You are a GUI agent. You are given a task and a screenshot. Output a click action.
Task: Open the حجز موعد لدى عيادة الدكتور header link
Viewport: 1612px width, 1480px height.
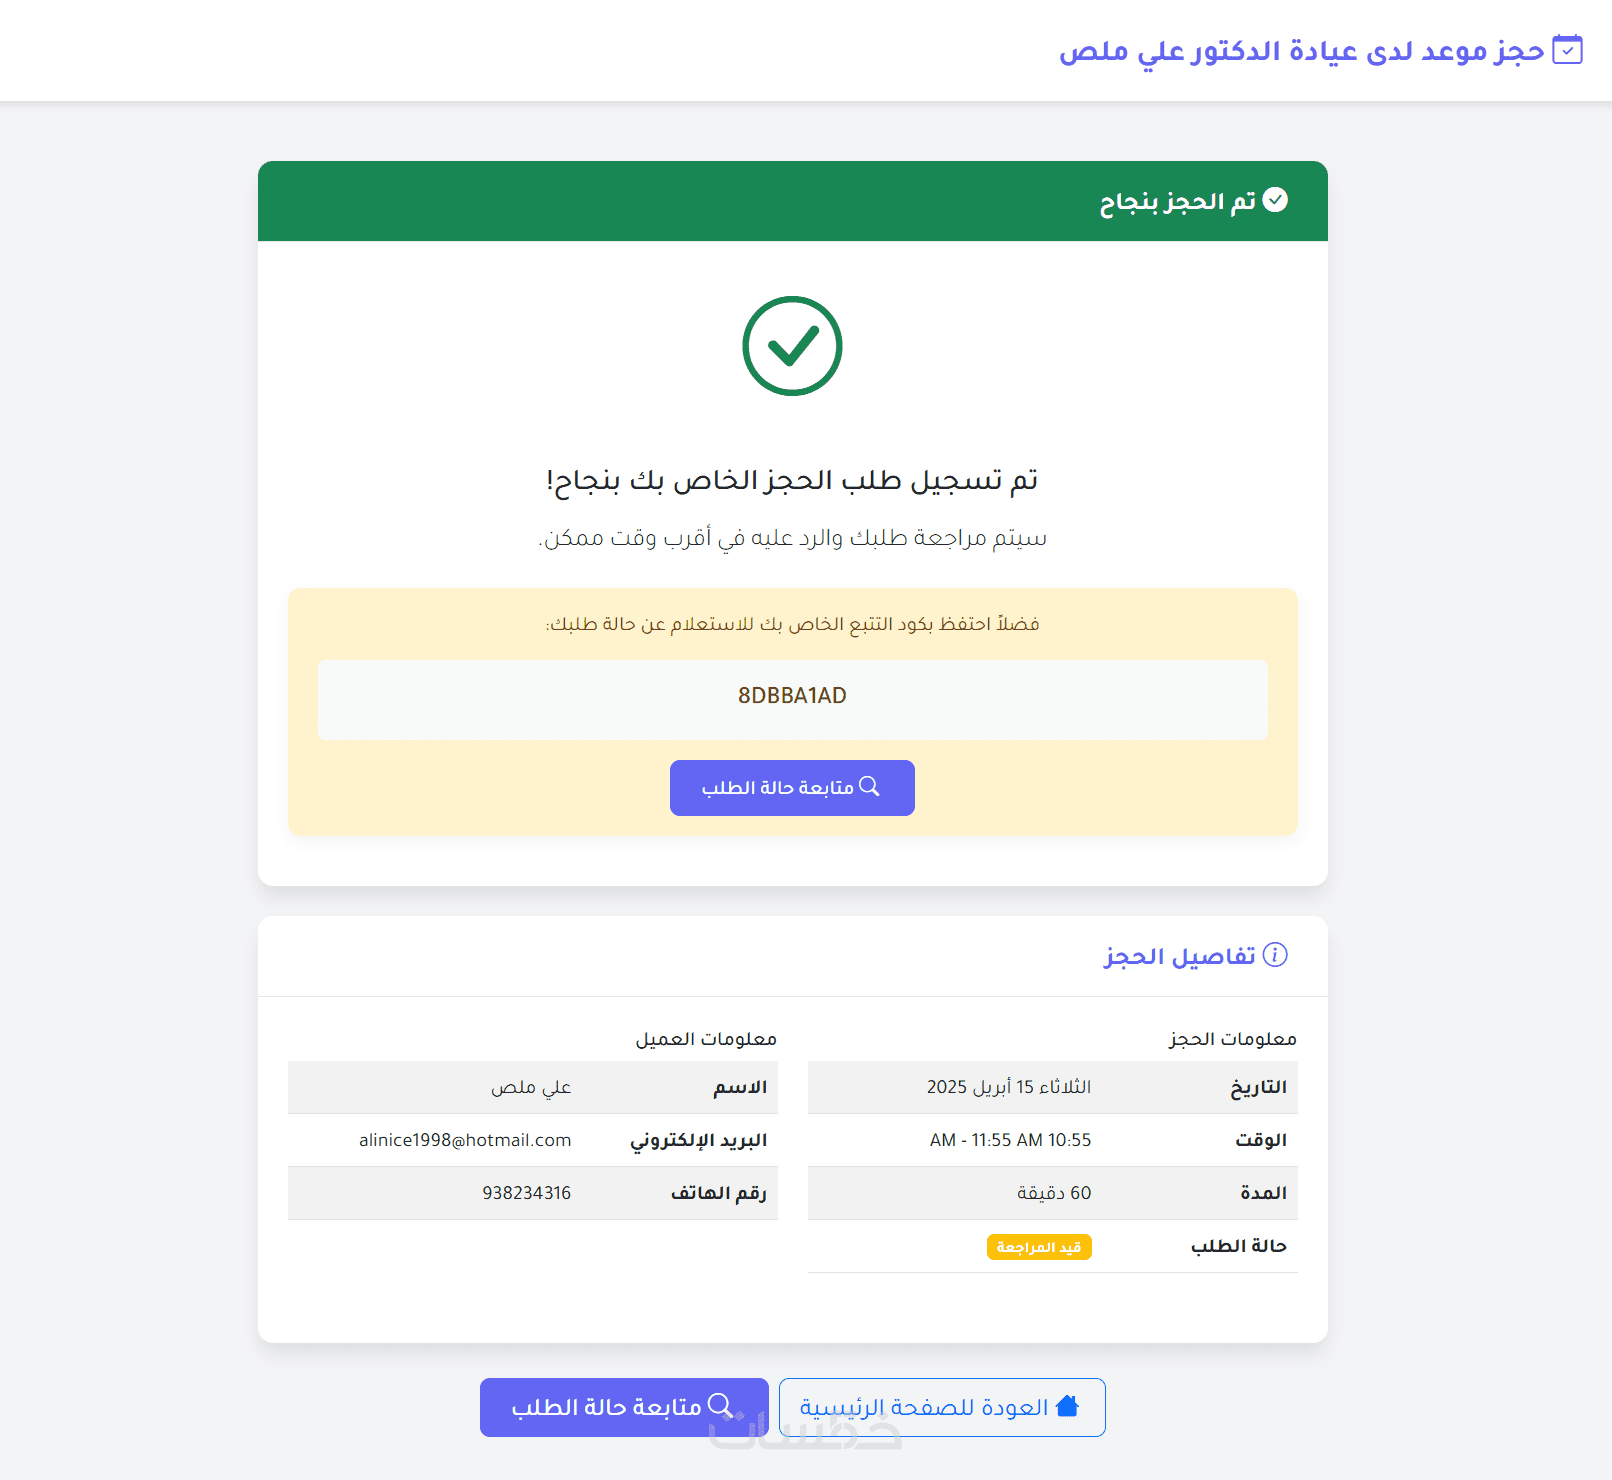pyautogui.click(x=1301, y=51)
